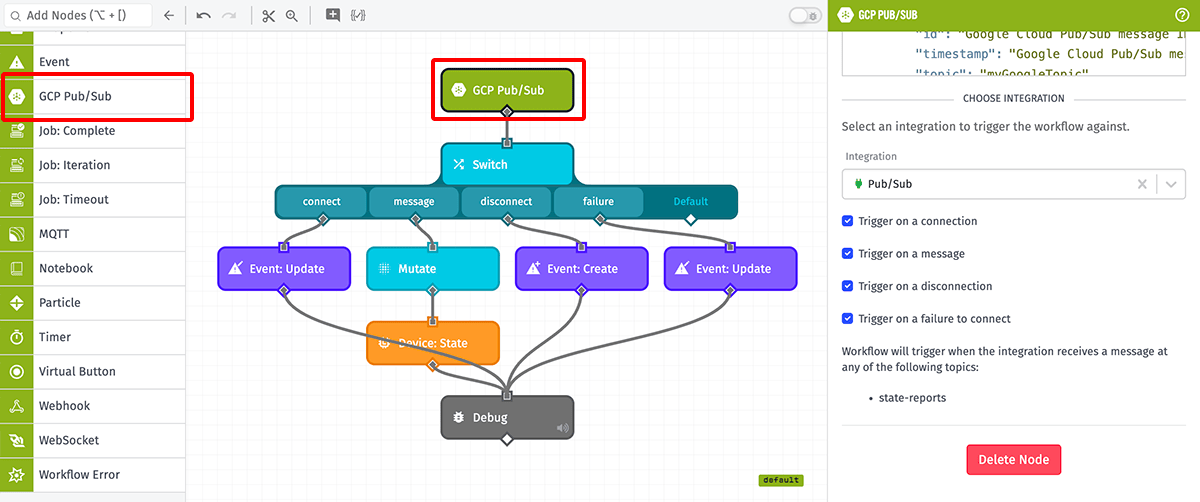1200x502 pixels.
Task: Select the Device: State node
Action: pos(432,343)
